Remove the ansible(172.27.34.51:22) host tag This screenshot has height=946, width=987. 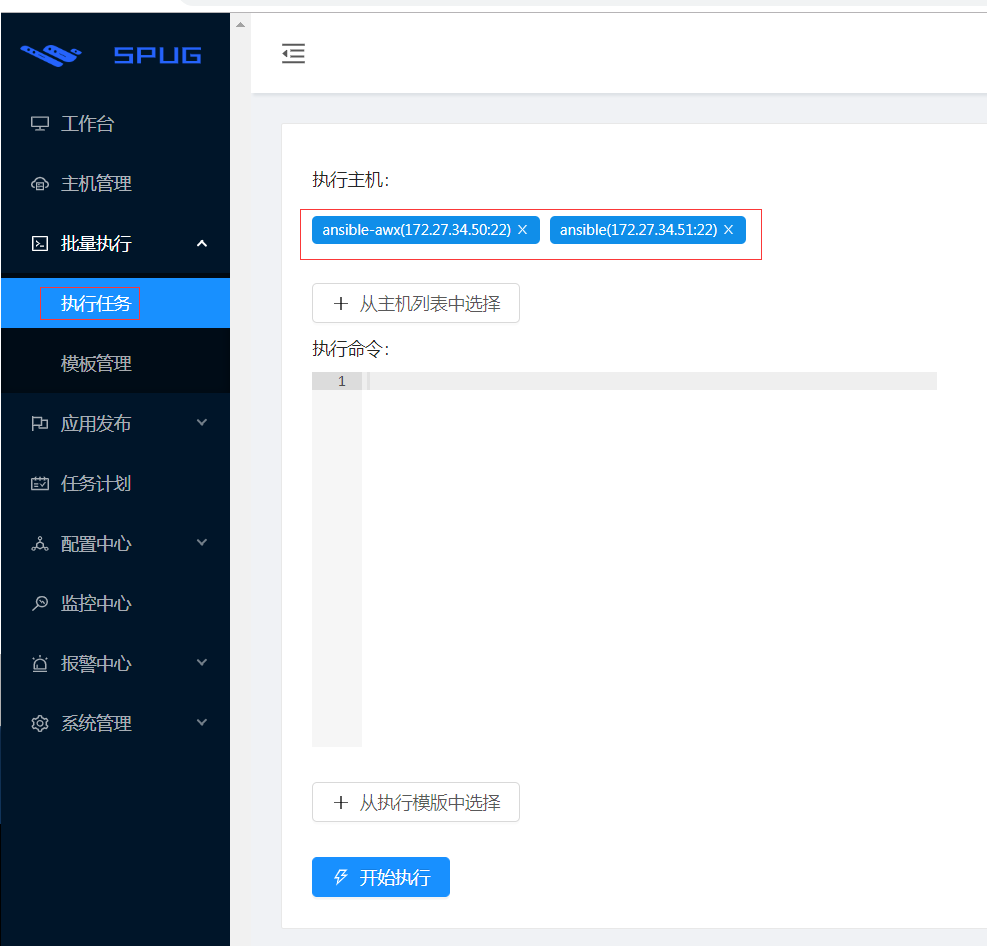tap(728, 230)
